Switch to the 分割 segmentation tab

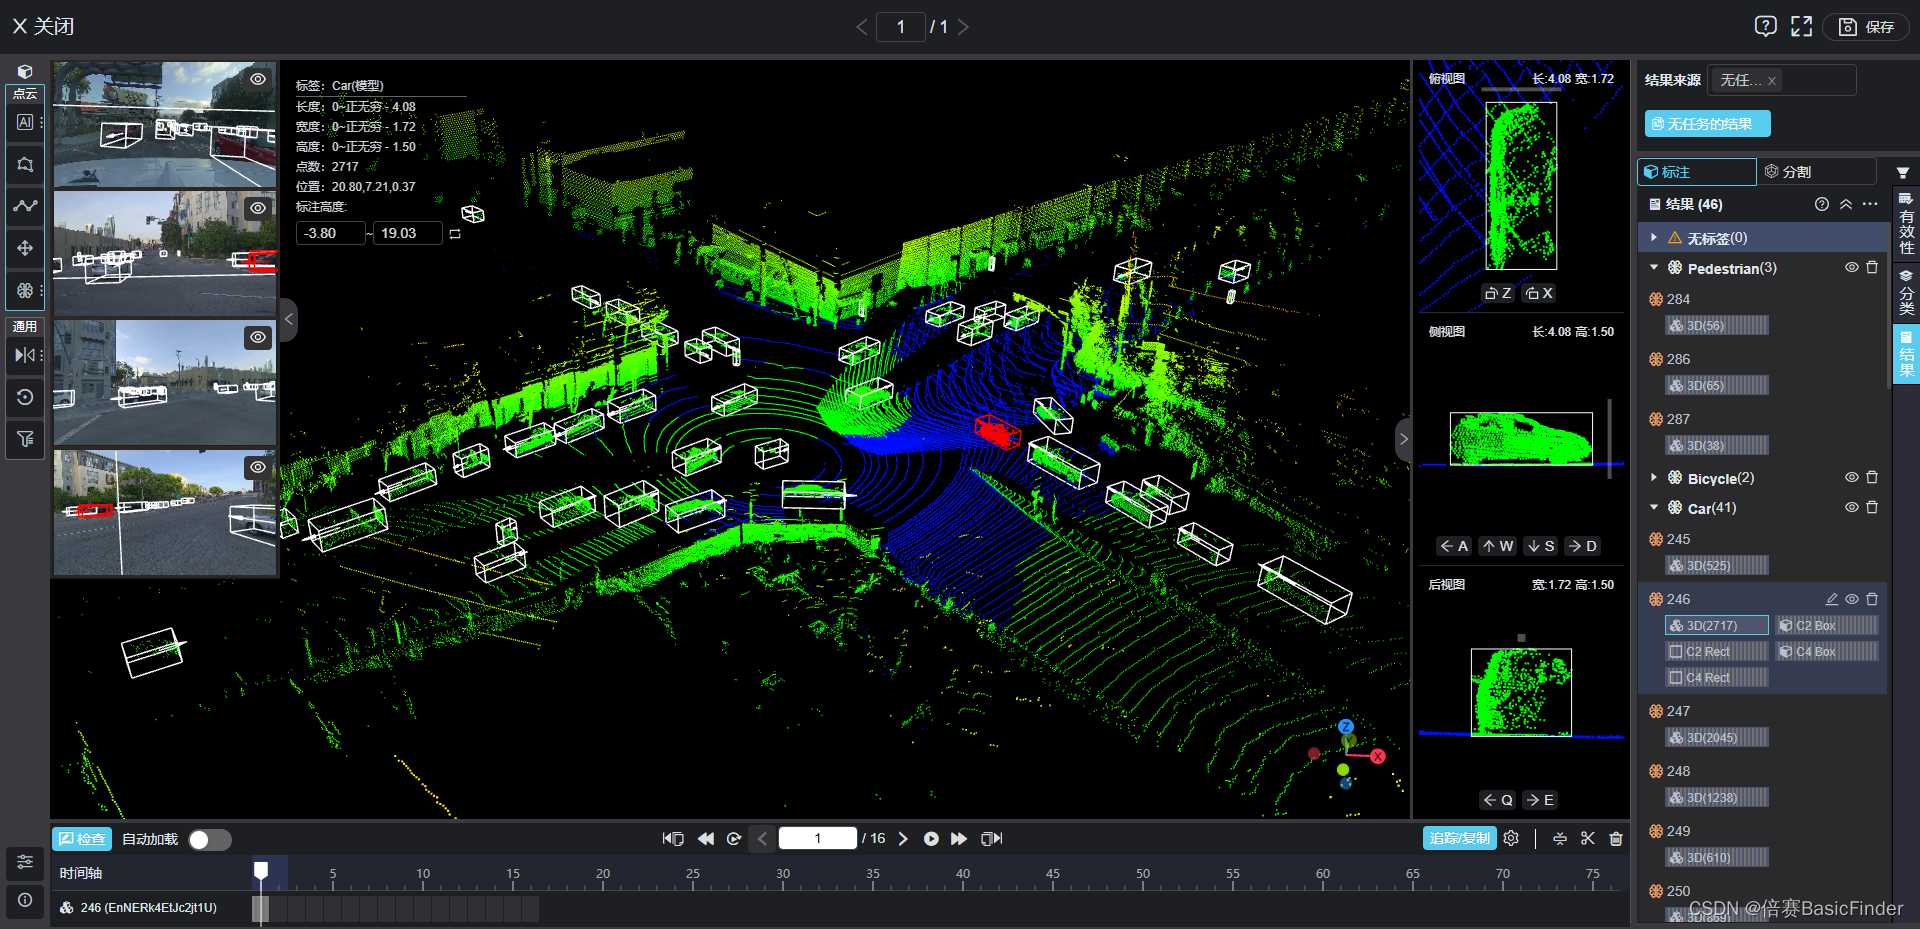(x=1789, y=172)
